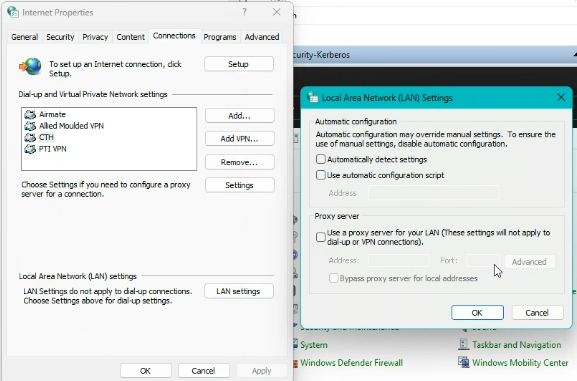
Task: Select the CTH connection entry
Action: pos(46,137)
